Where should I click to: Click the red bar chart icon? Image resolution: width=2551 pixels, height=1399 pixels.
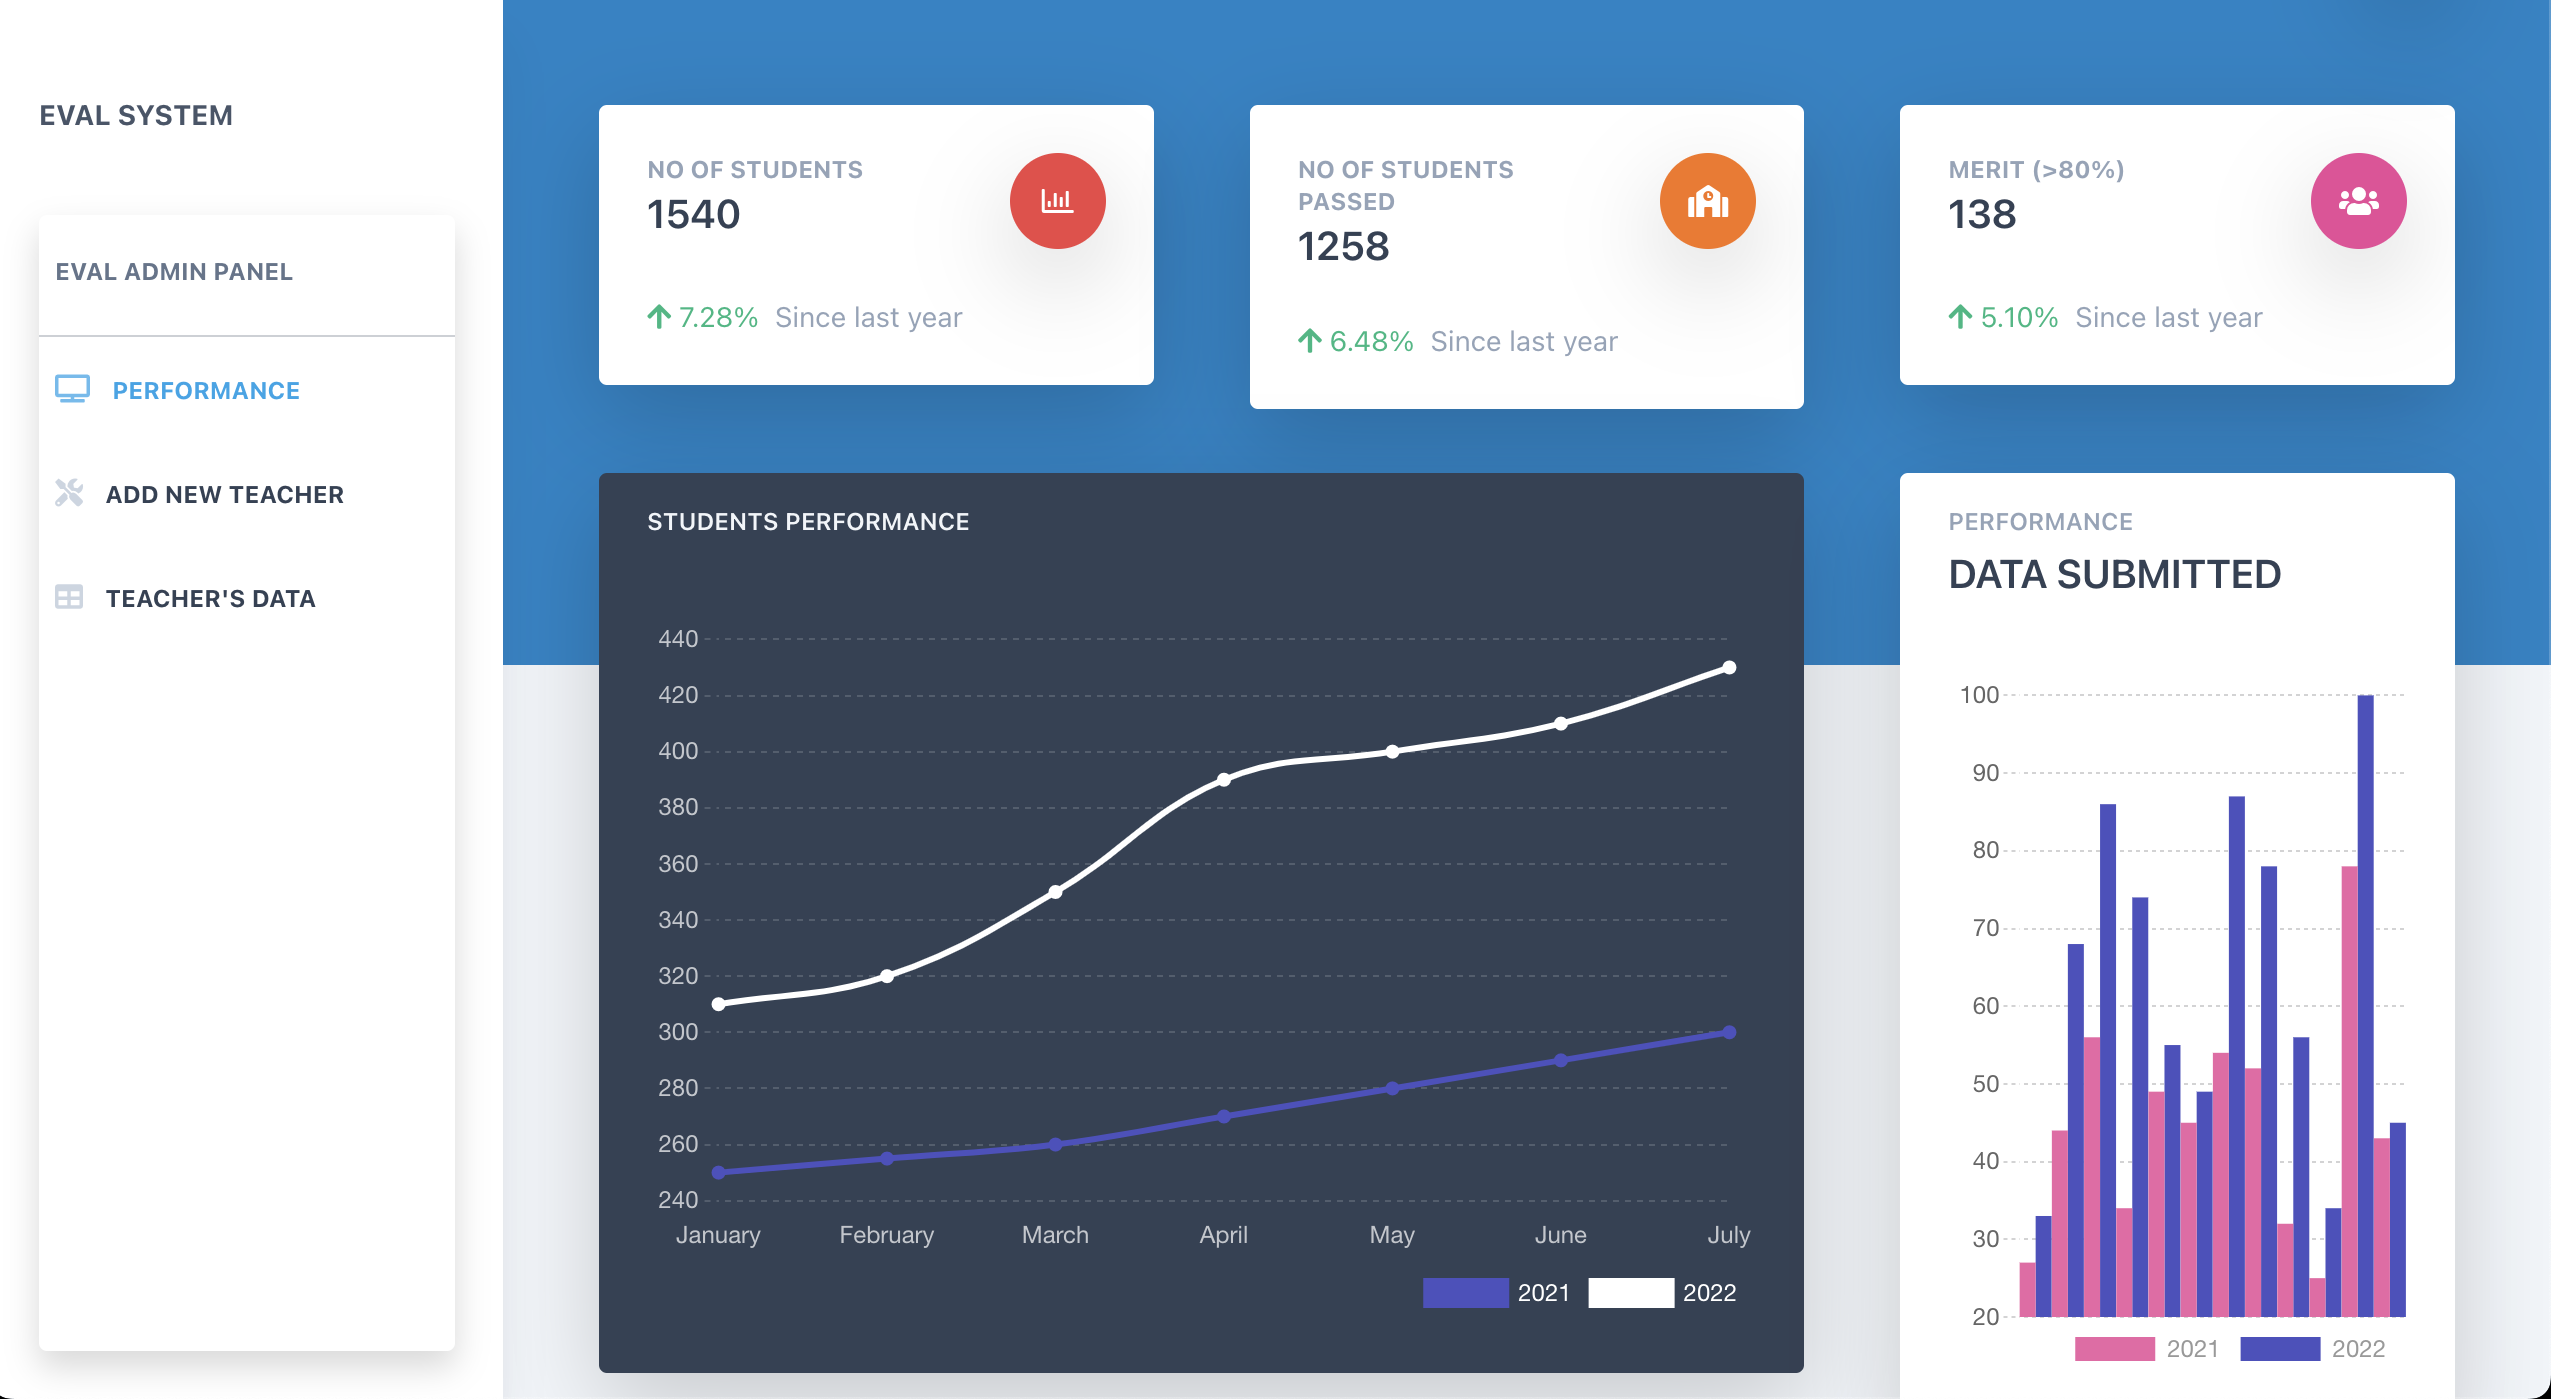(1057, 201)
